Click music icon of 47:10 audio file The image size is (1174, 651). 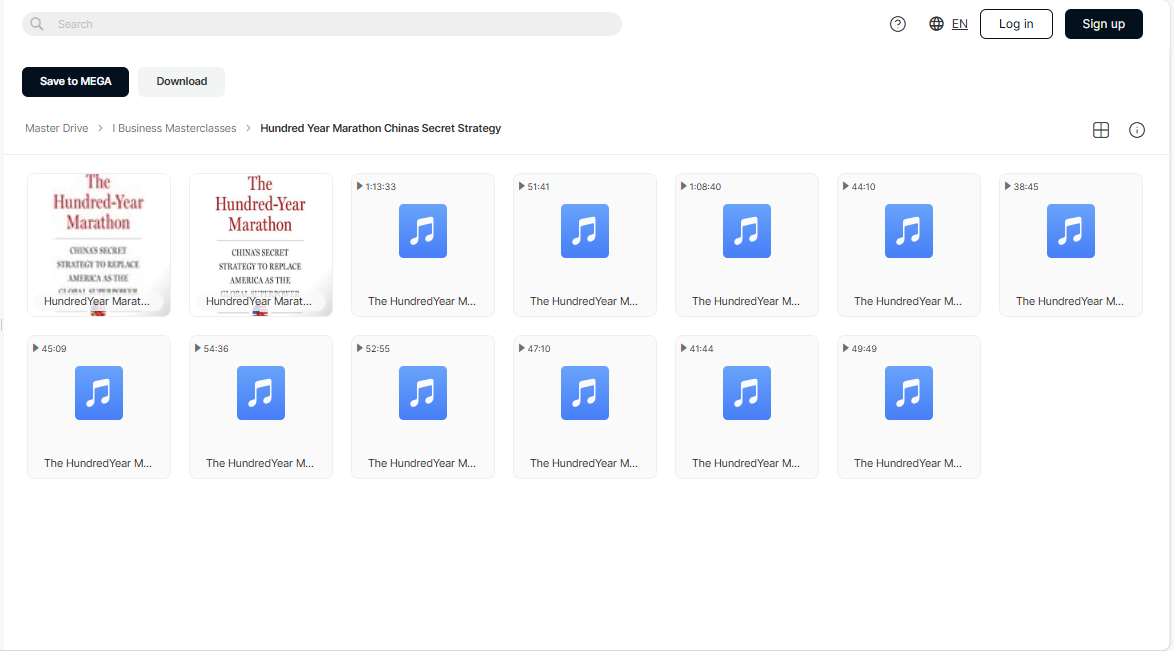pyautogui.click(x=585, y=393)
